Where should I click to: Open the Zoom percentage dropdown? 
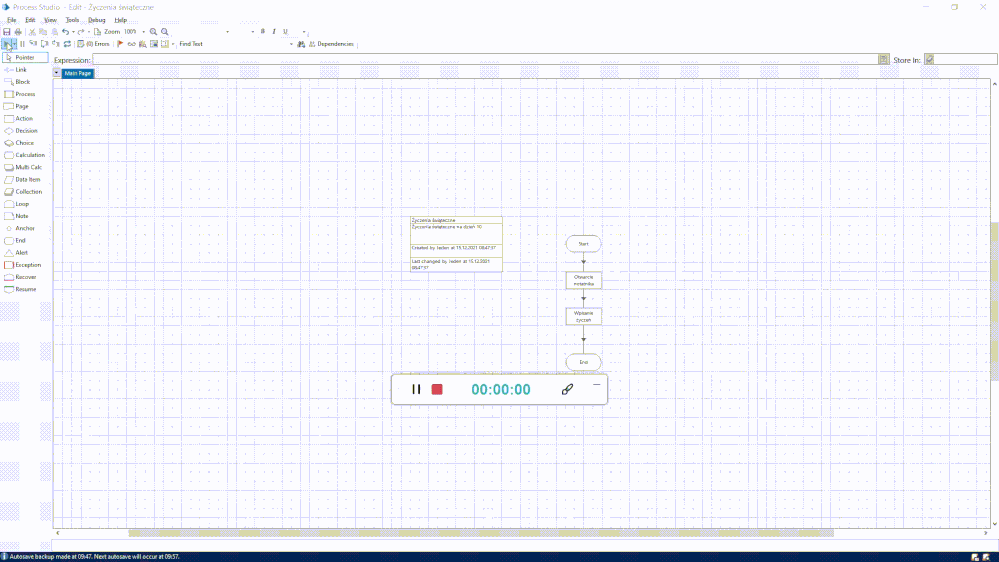pyautogui.click(x=143, y=32)
